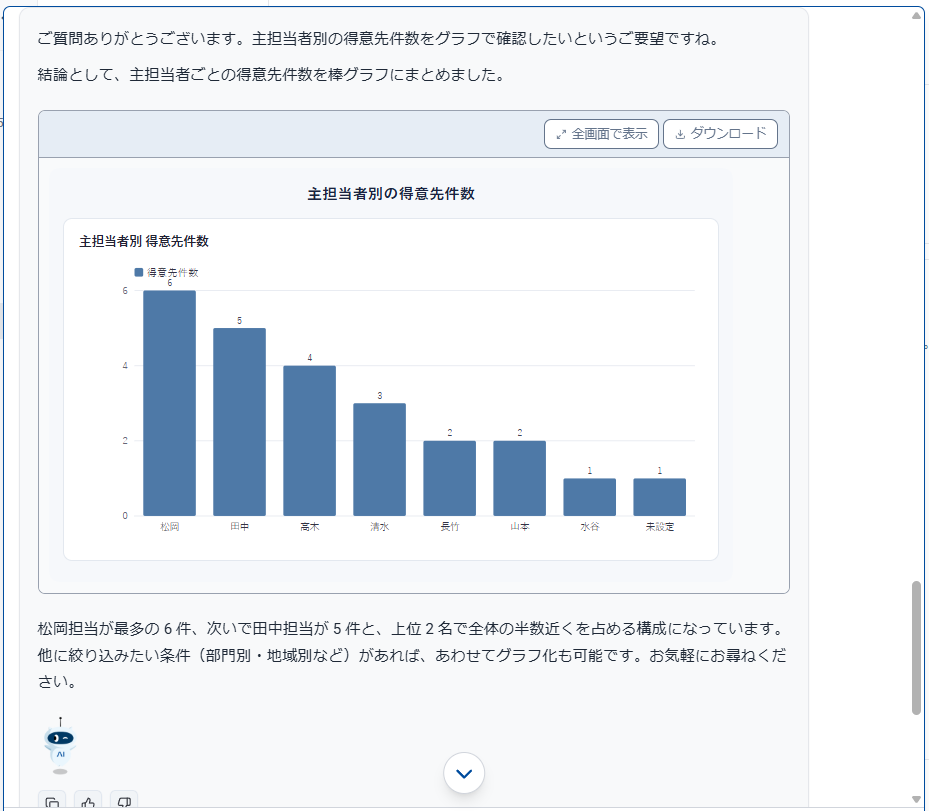Click the ダウンロード button
929x811 pixels.
point(720,134)
